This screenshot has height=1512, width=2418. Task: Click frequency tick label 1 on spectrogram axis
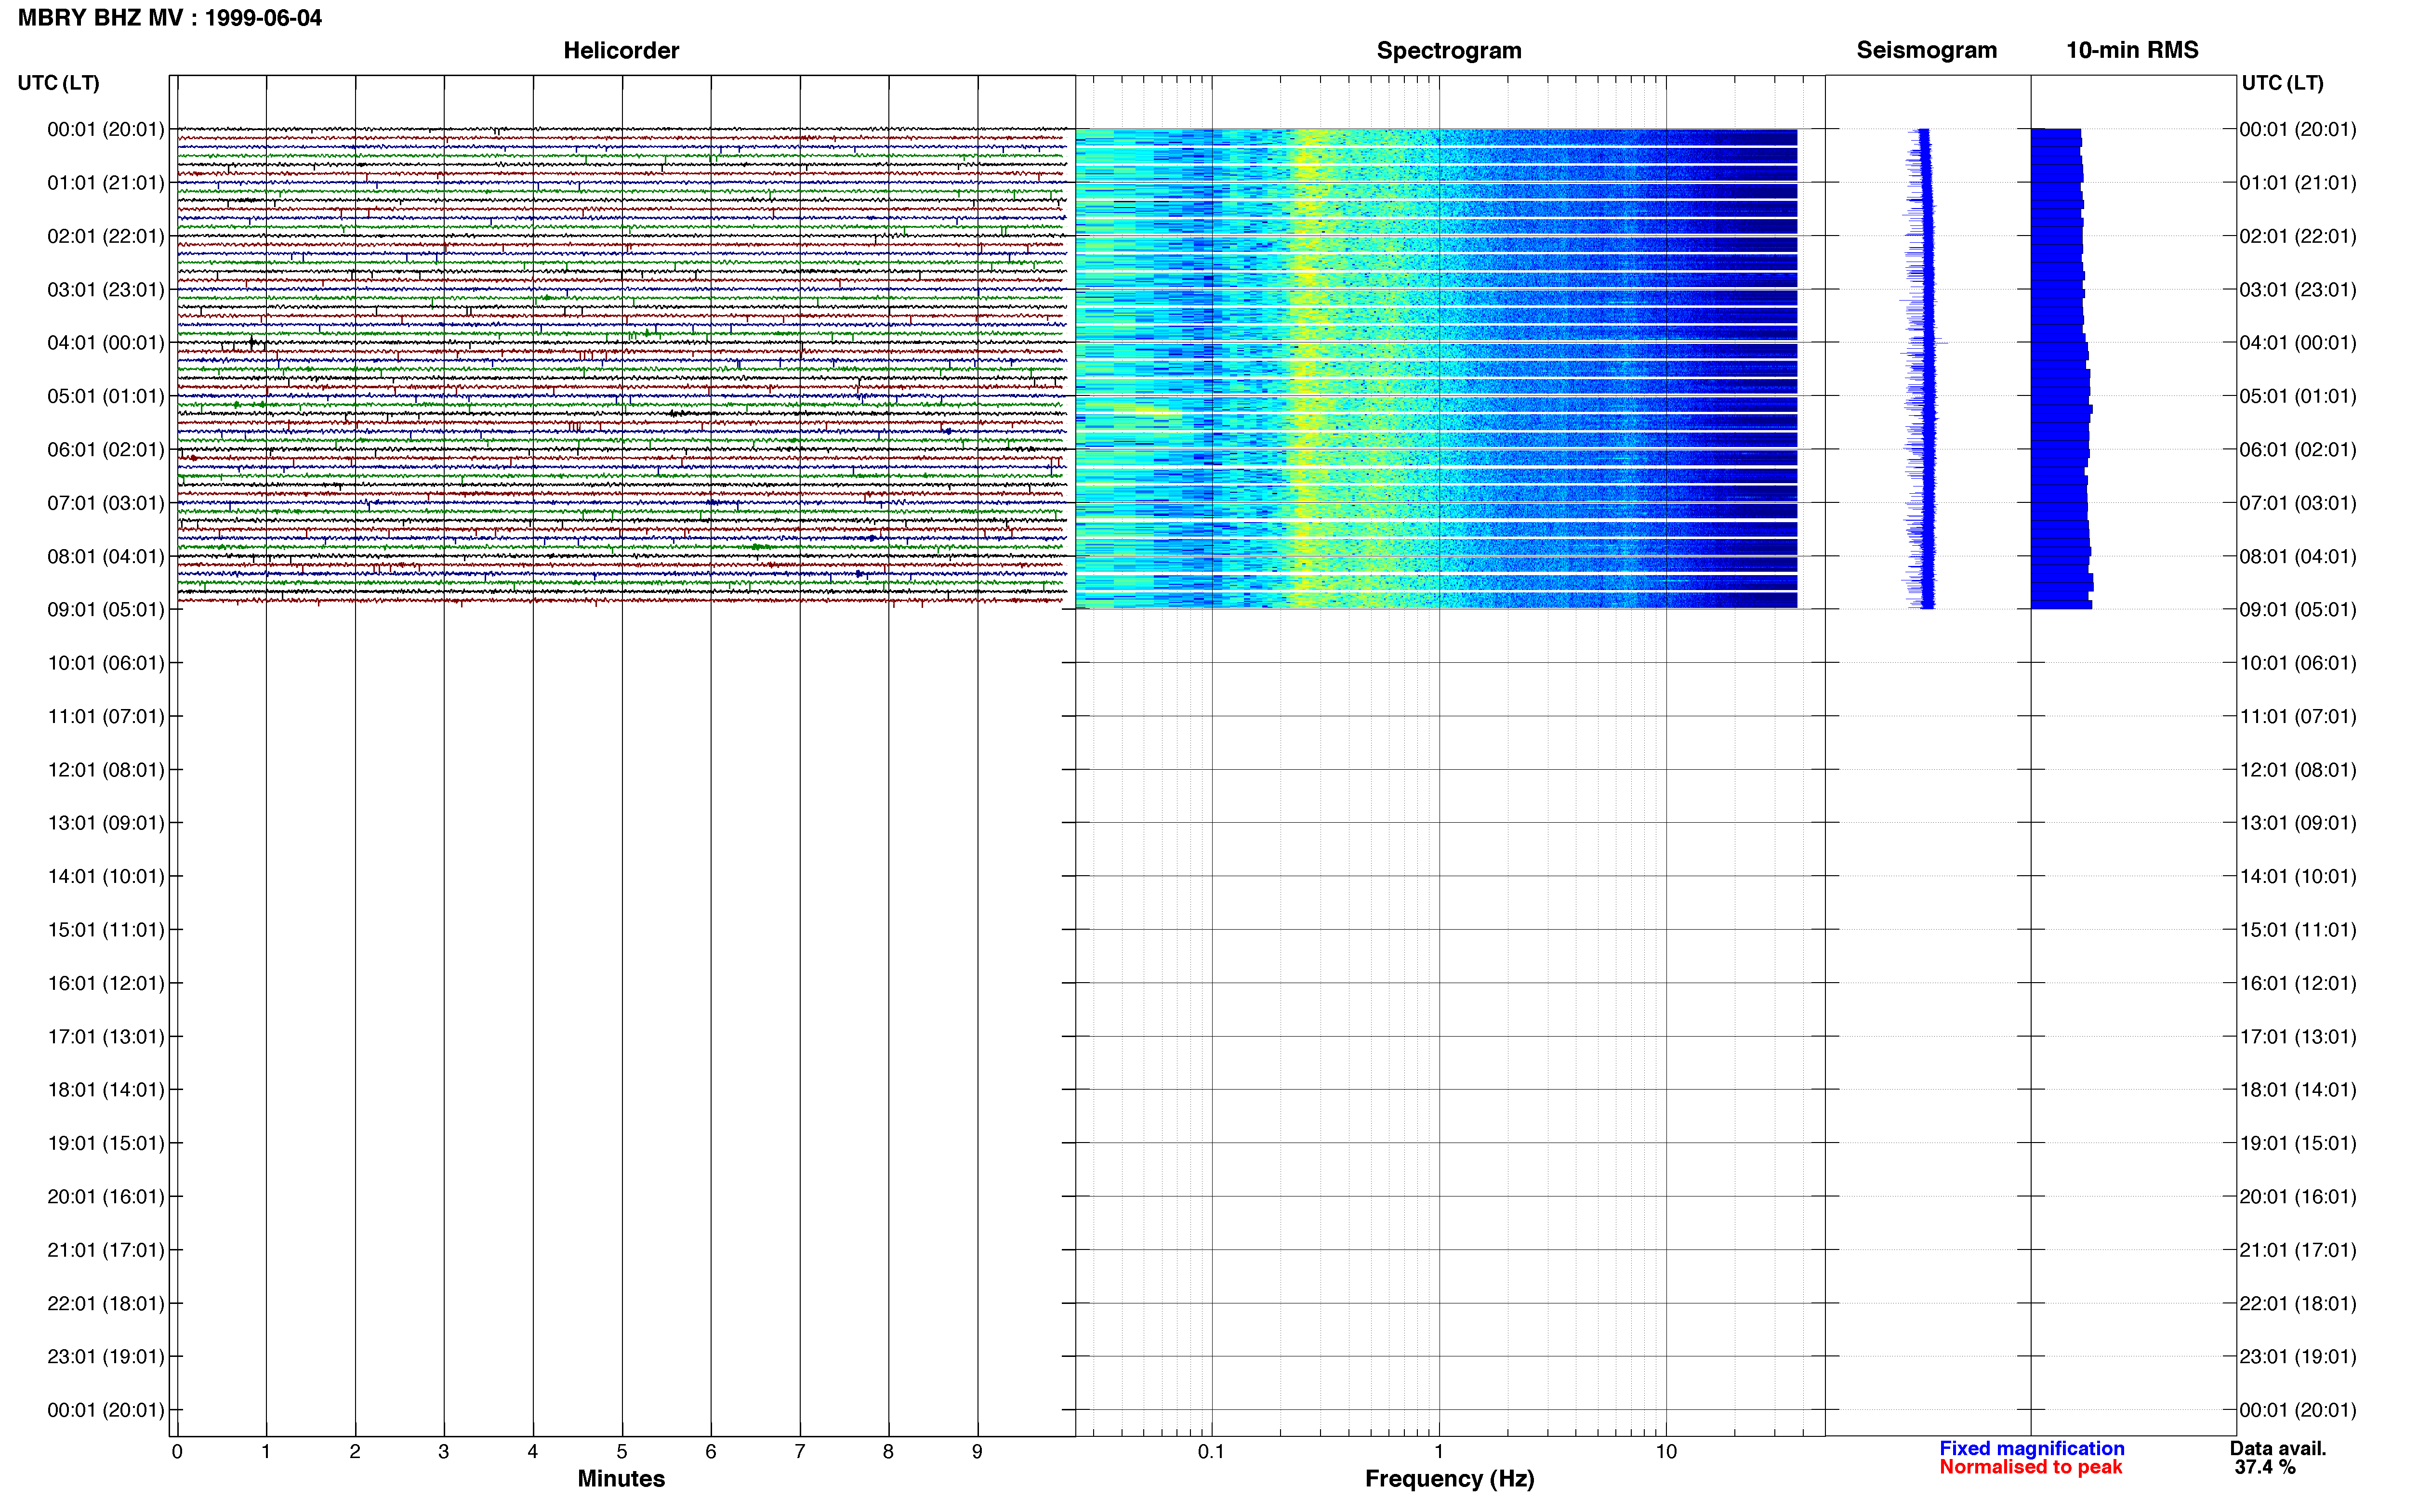click(x=1439, y=1452)
